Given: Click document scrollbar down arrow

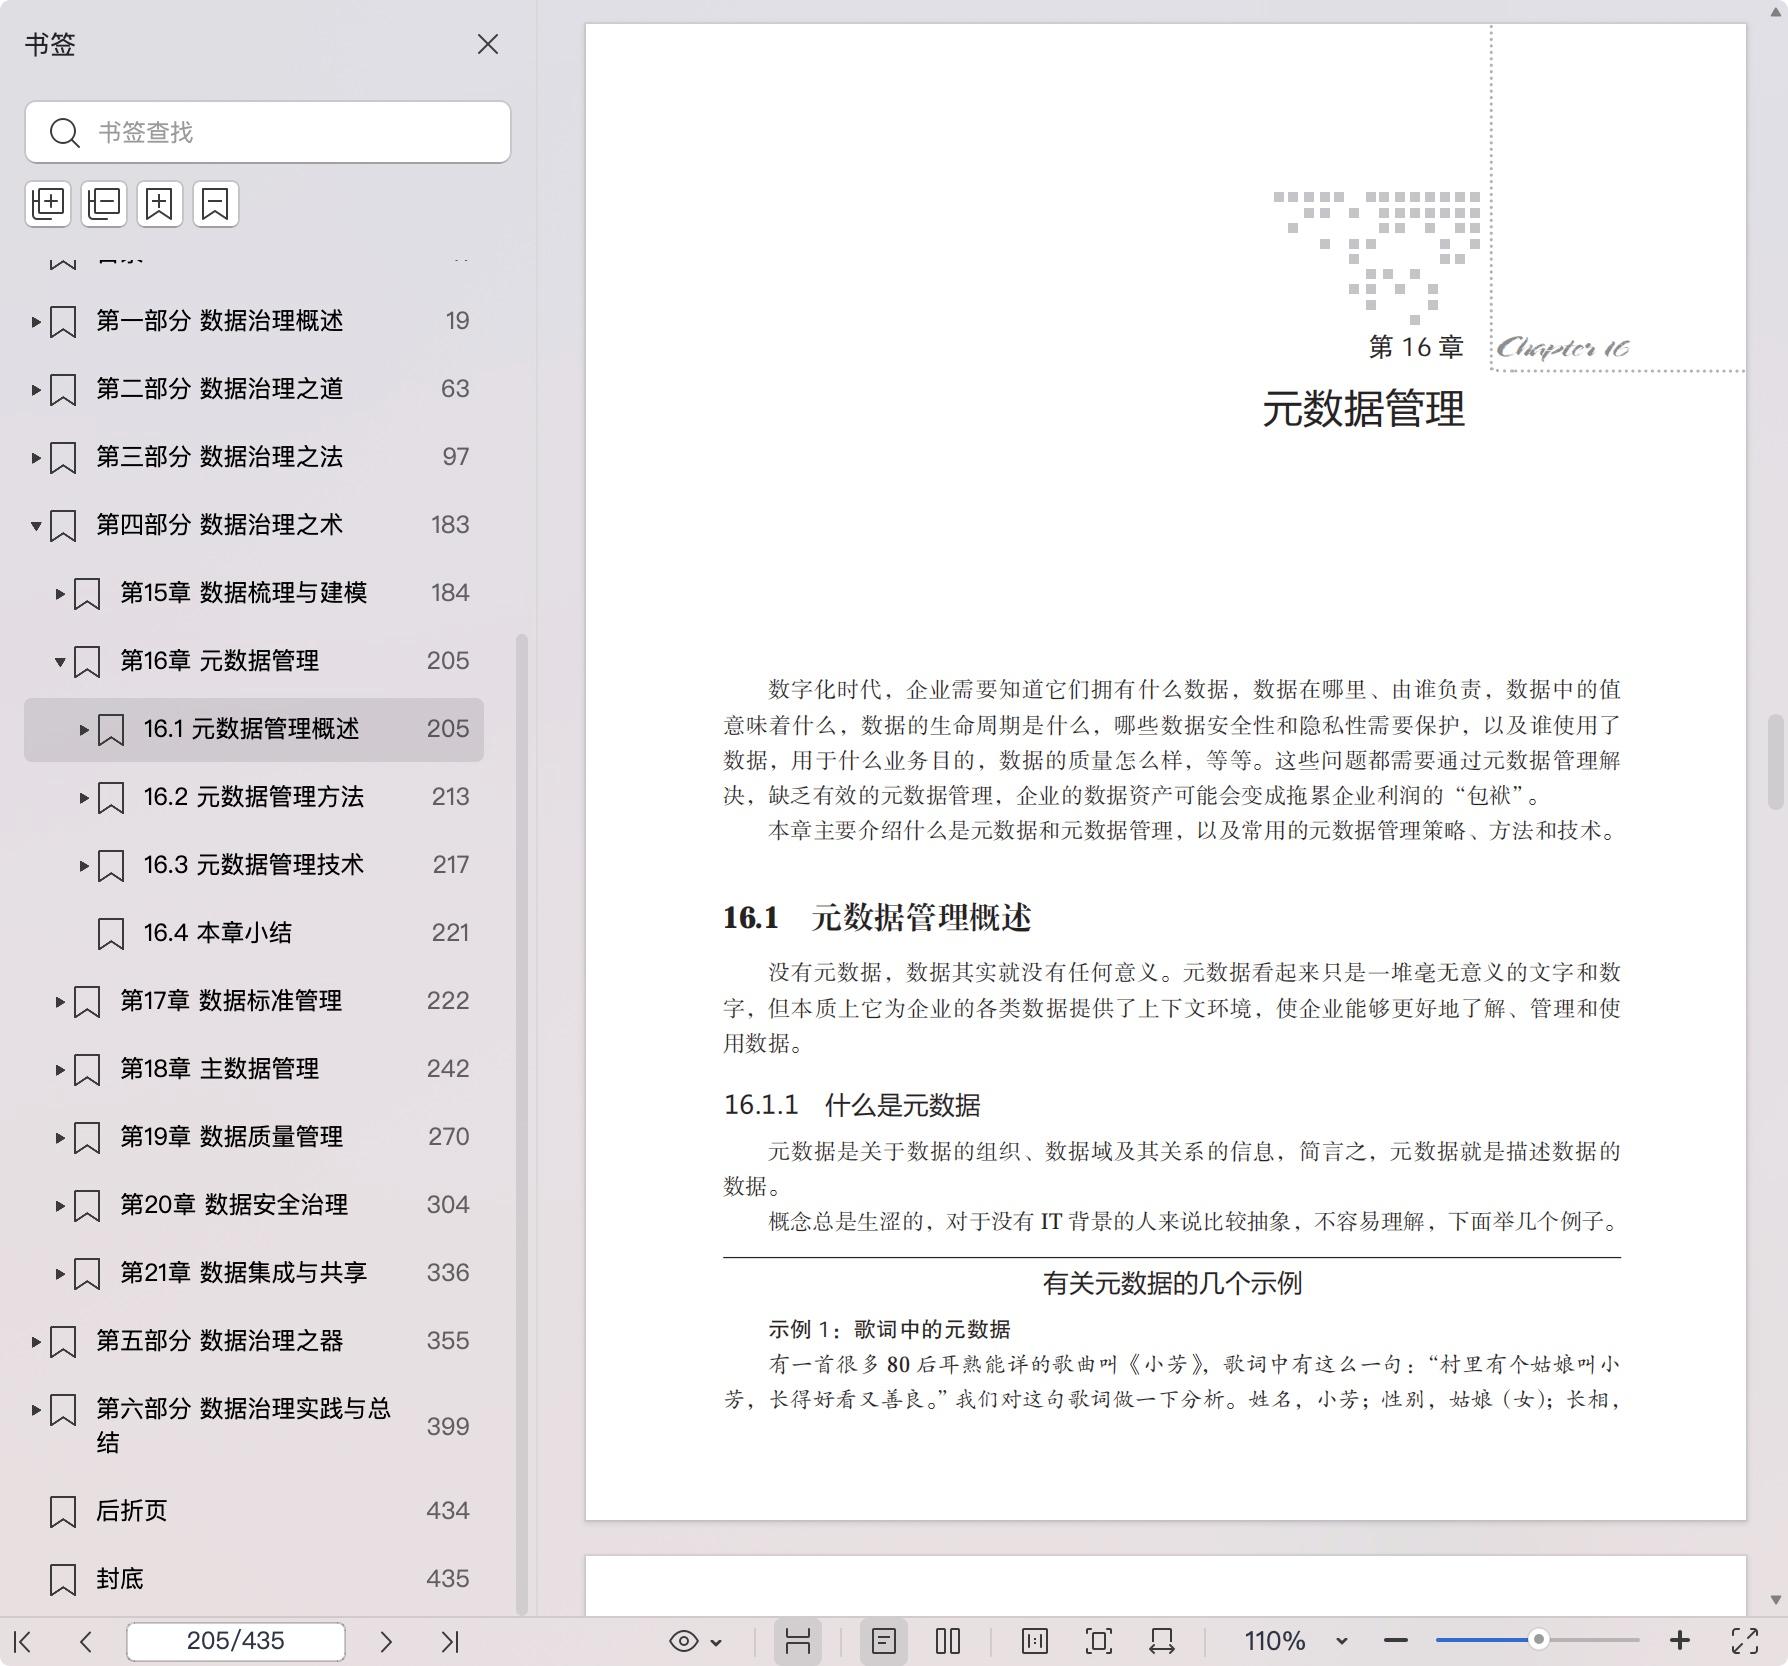Looking at the screenshot, I should (1776, 1600).
